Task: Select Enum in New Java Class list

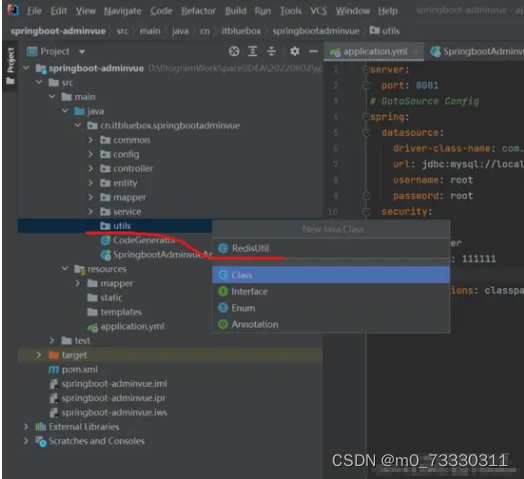Action: tap(331, 308)
